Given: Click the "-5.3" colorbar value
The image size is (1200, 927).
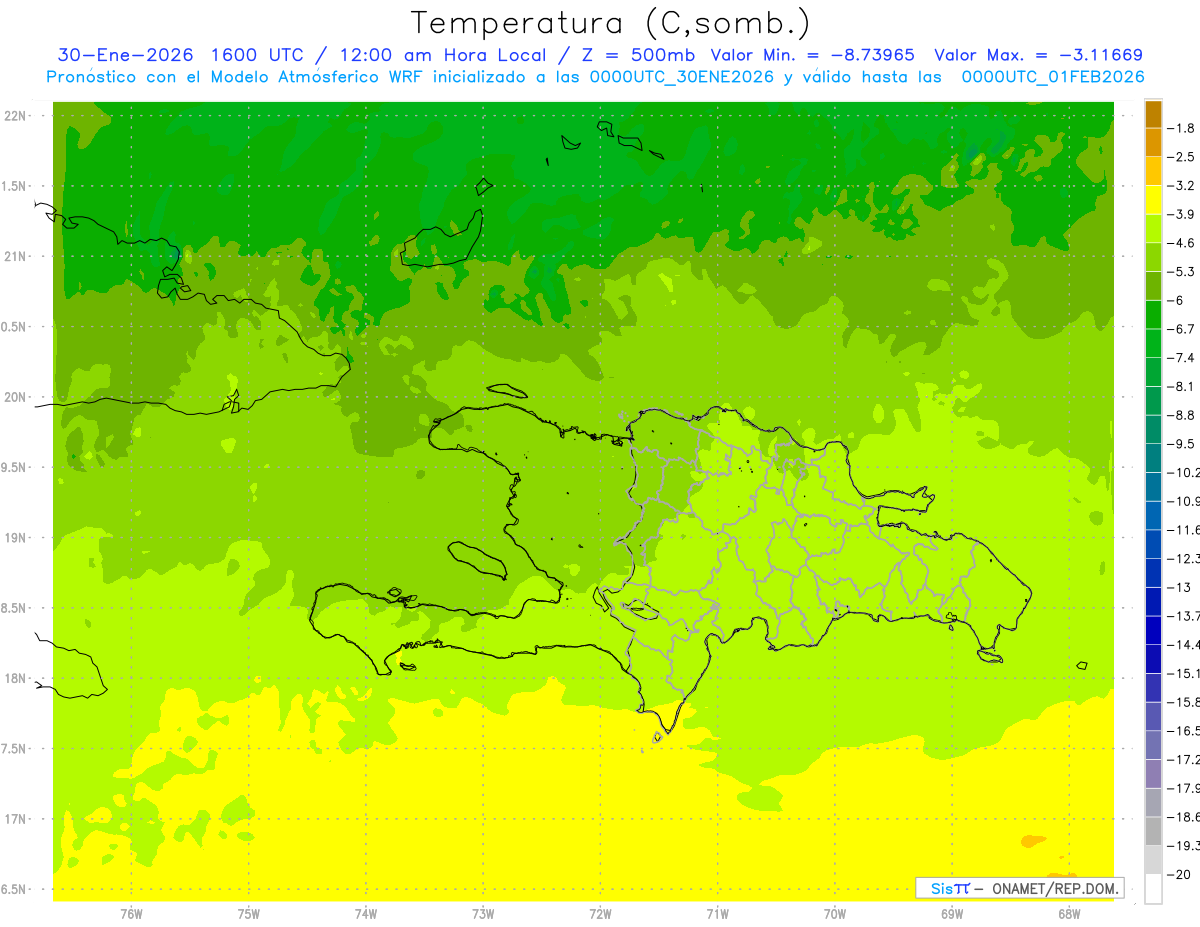Looking at the screenshot, I should [x=1181, y=272].
